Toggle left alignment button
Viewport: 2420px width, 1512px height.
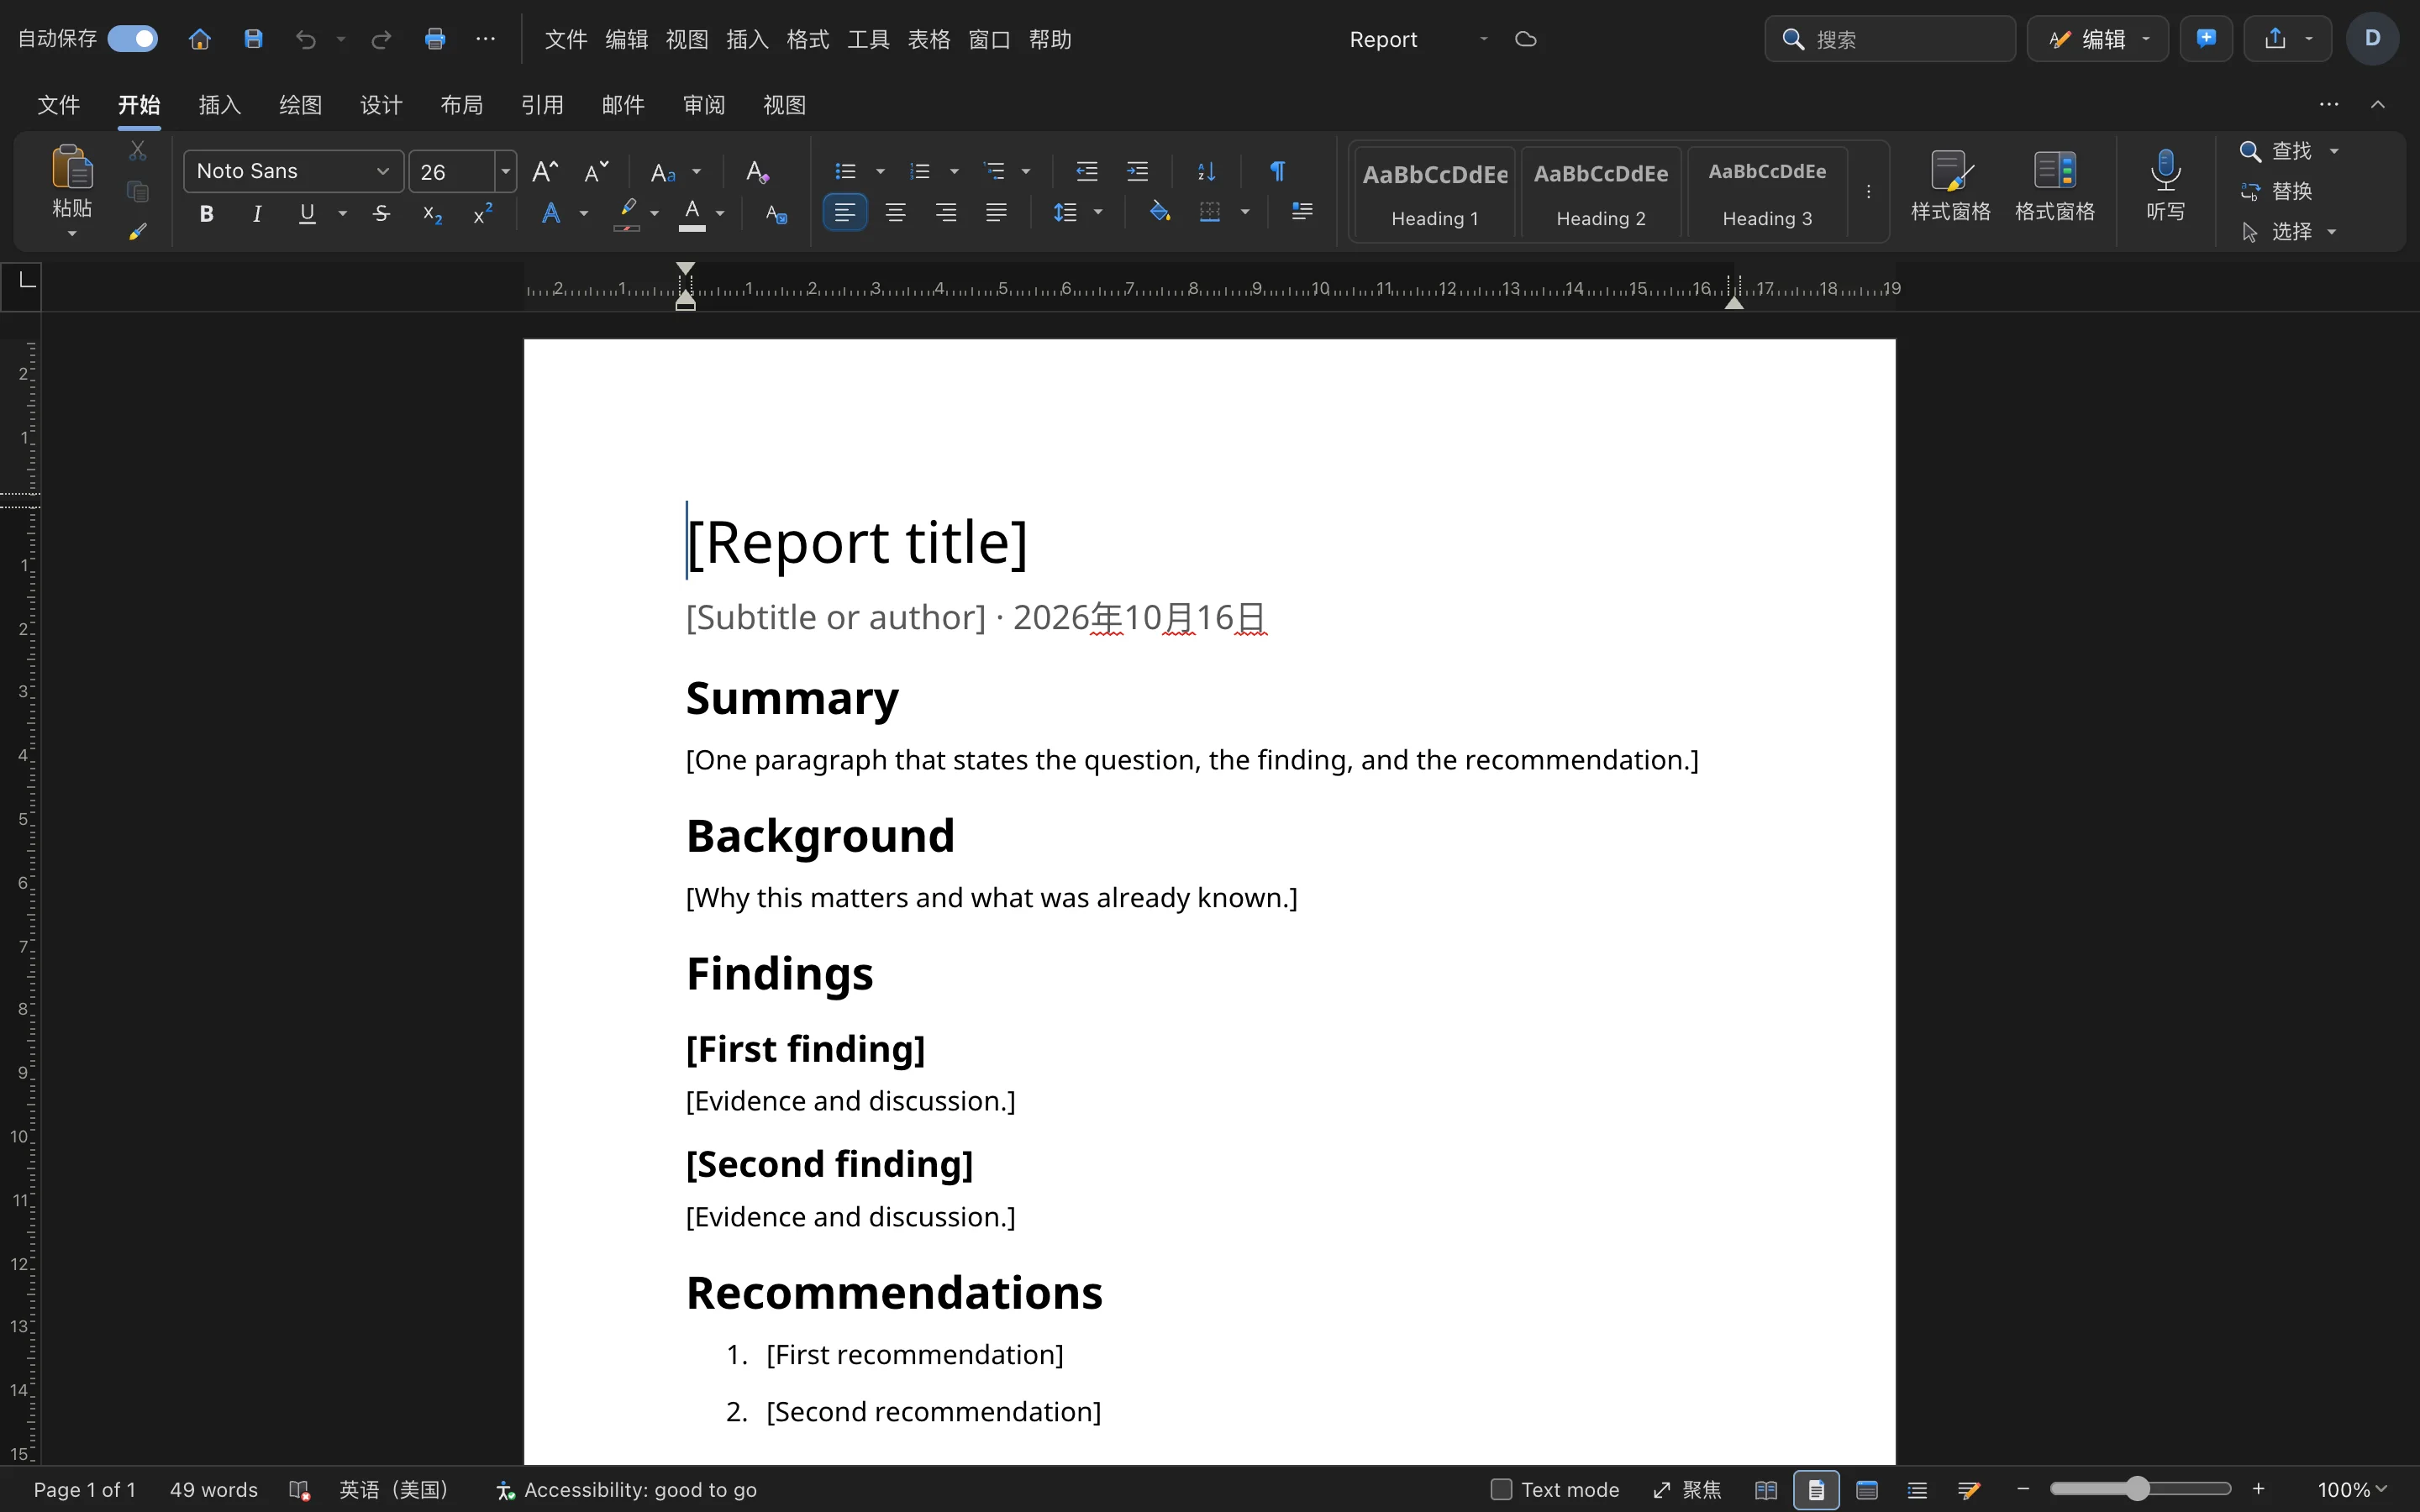coord(845,213)
